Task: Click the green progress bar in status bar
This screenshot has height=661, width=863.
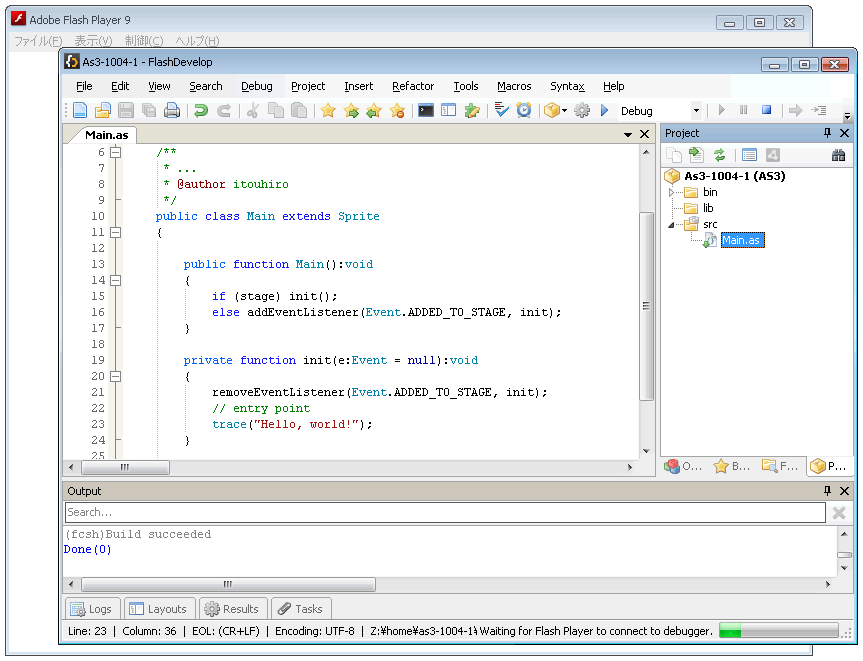Action: click(779, 631)
